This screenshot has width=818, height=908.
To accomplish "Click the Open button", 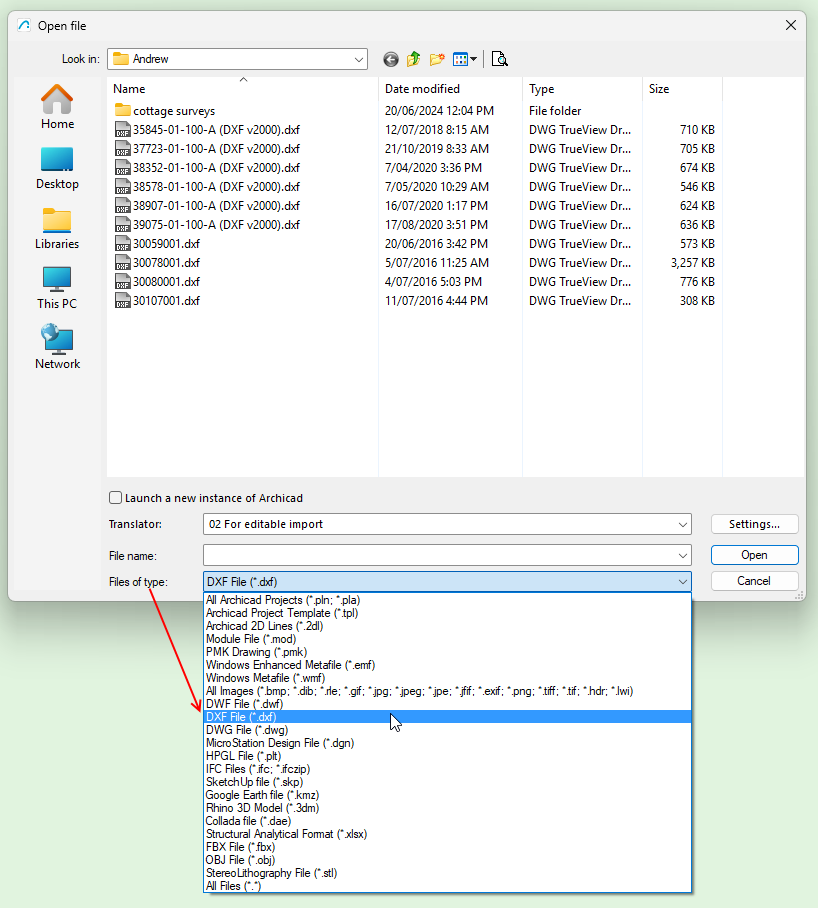I will (x=754, y=555).
